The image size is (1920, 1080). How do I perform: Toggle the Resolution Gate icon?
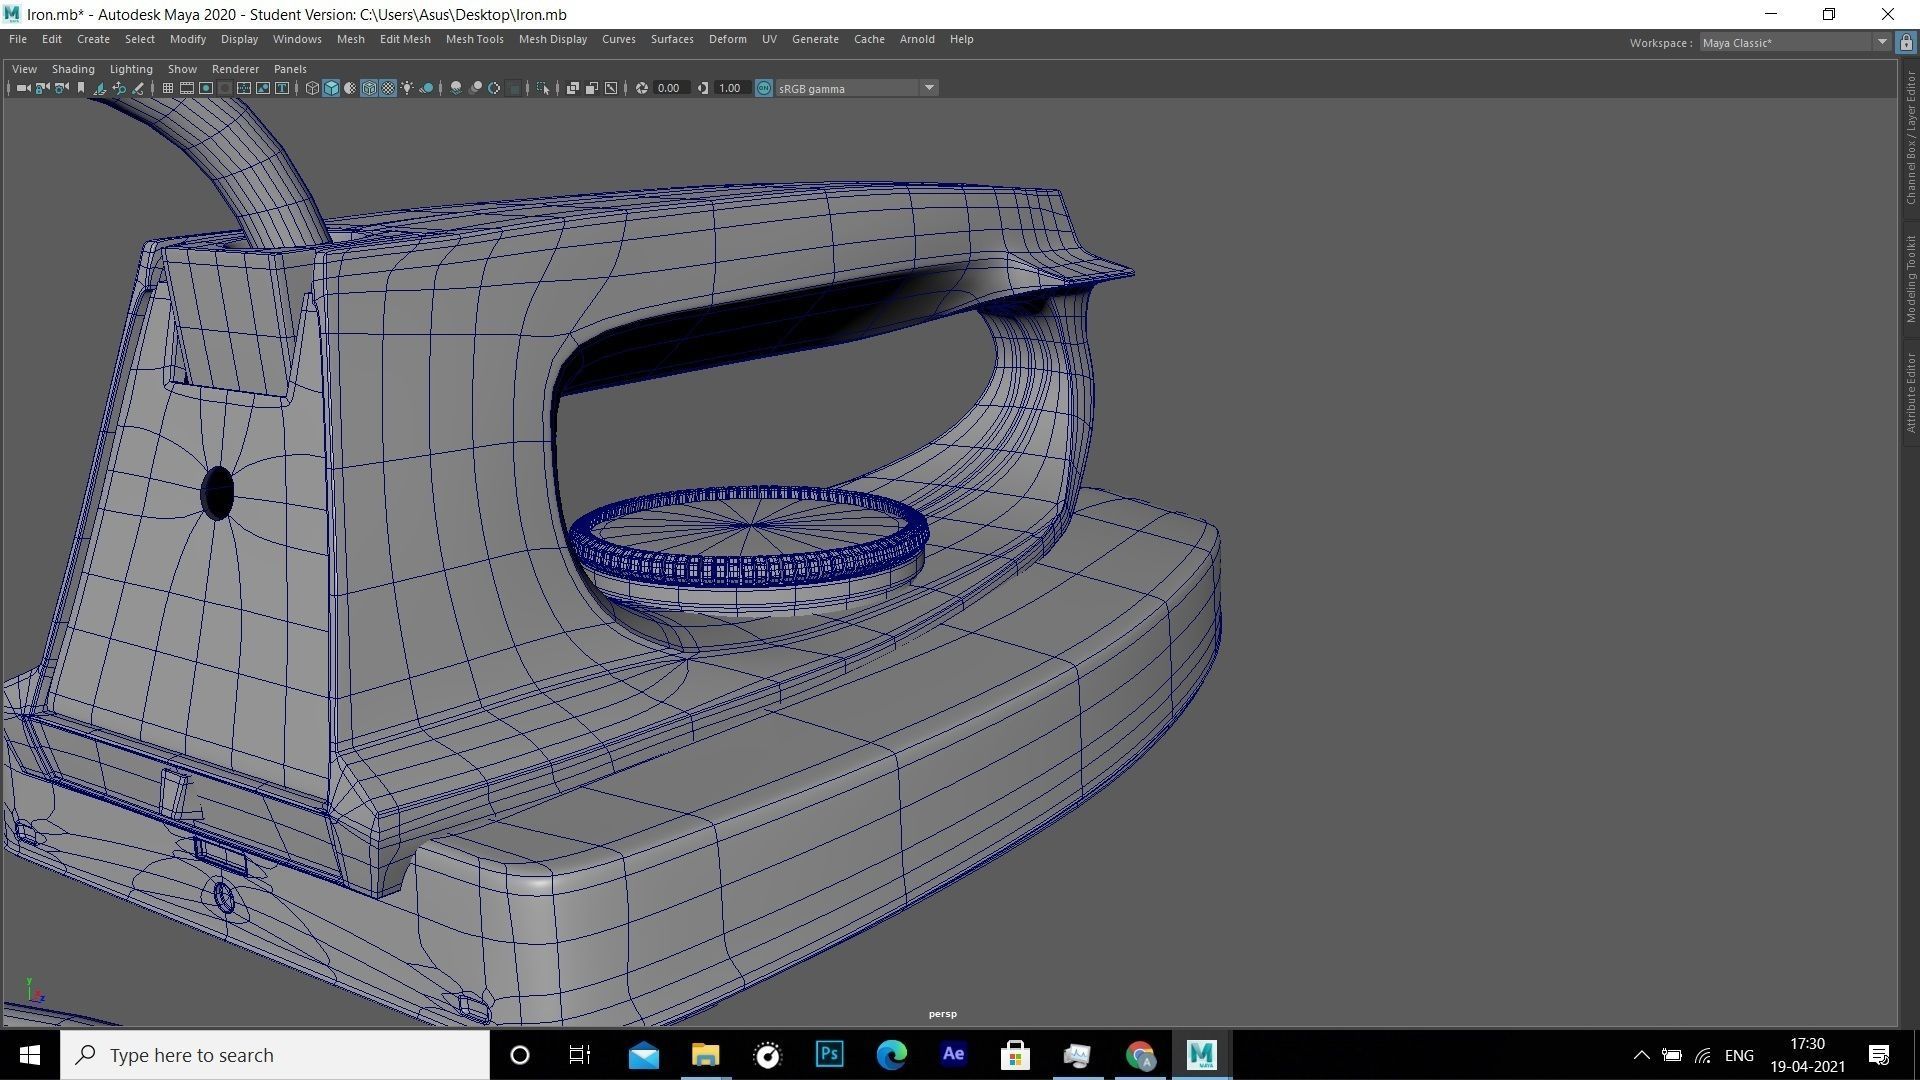click(206, 88)
